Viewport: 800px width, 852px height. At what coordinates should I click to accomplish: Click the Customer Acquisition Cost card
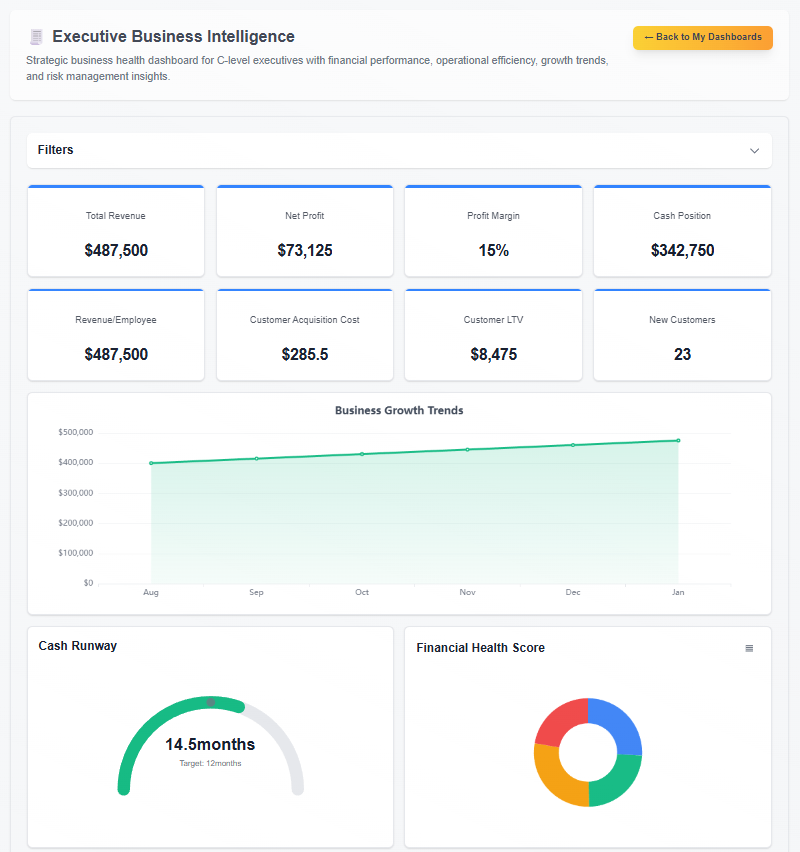tap(304, 335)
